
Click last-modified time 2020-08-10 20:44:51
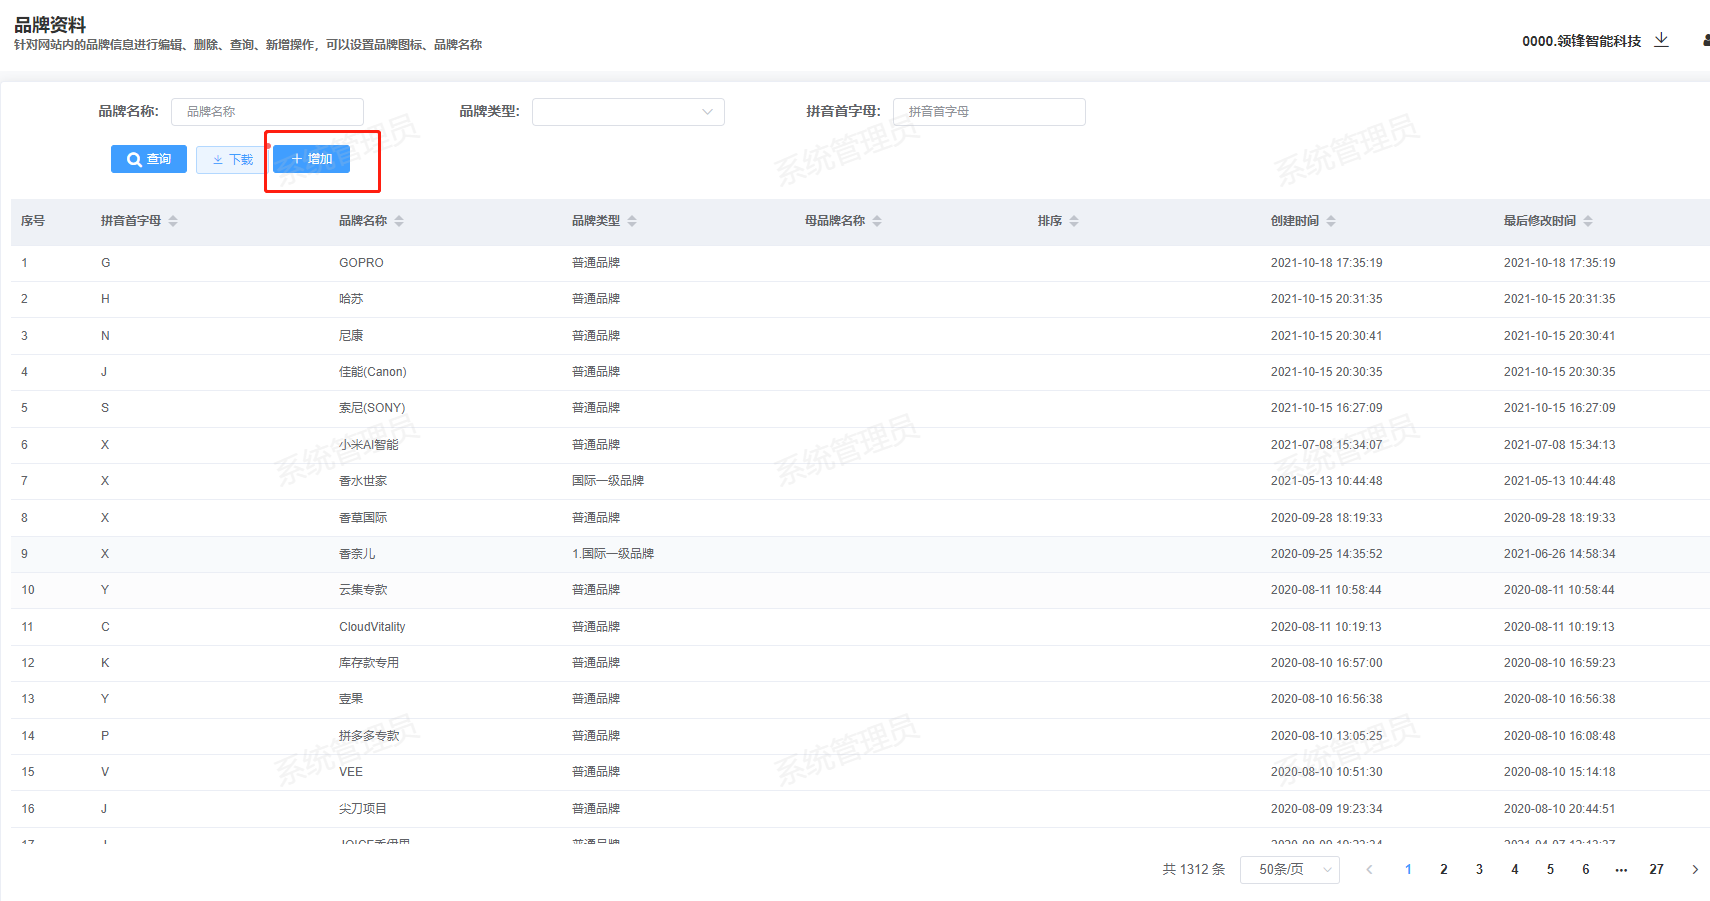pos(1560,809)
